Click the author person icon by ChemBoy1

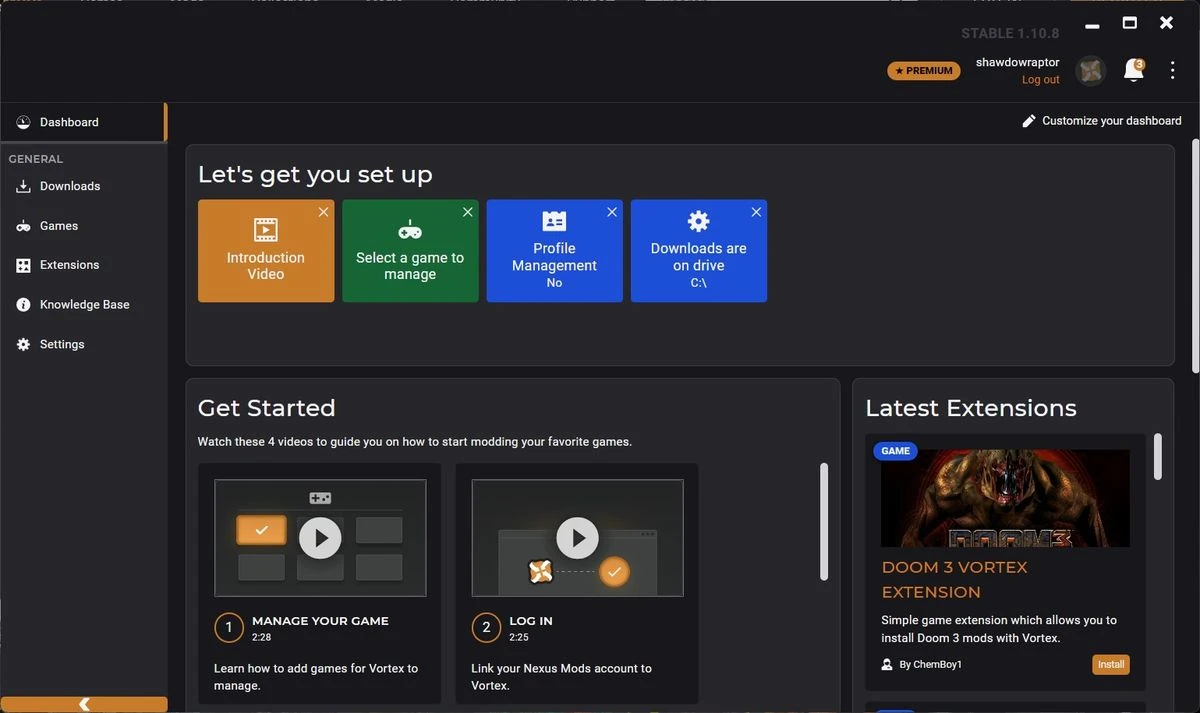[886, 664]
